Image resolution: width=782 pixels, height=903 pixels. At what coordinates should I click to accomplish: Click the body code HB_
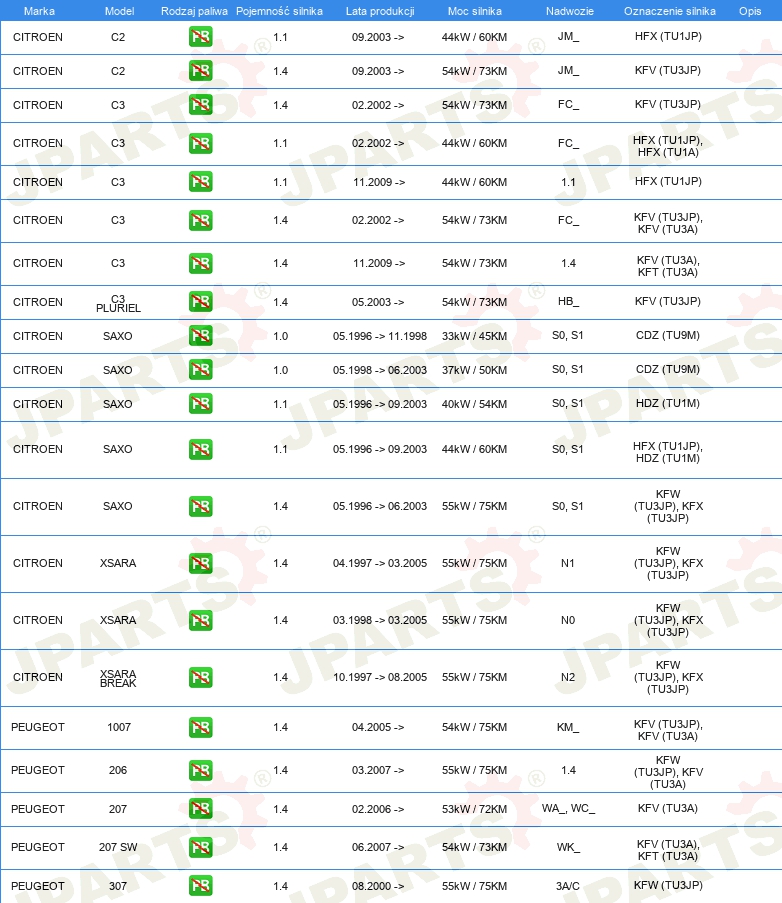568,301
